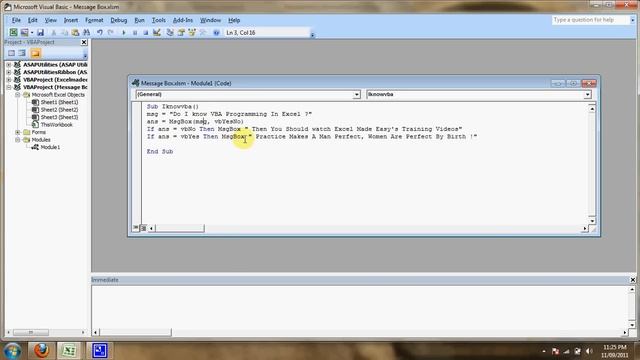Open the Object Browser toolbar icon
The image size is (640, 360).
192,32
